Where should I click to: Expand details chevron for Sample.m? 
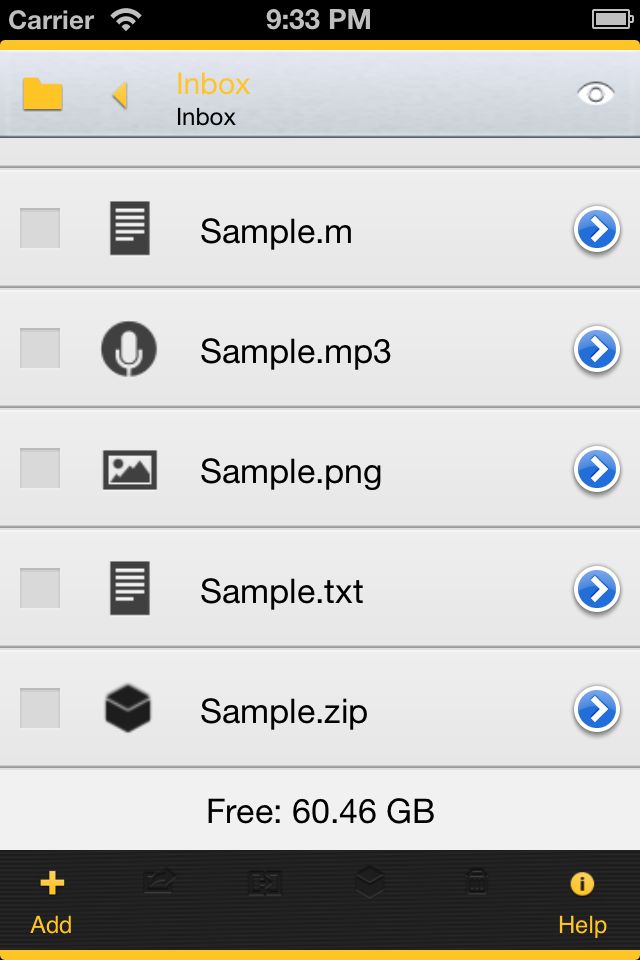(597, 230)
